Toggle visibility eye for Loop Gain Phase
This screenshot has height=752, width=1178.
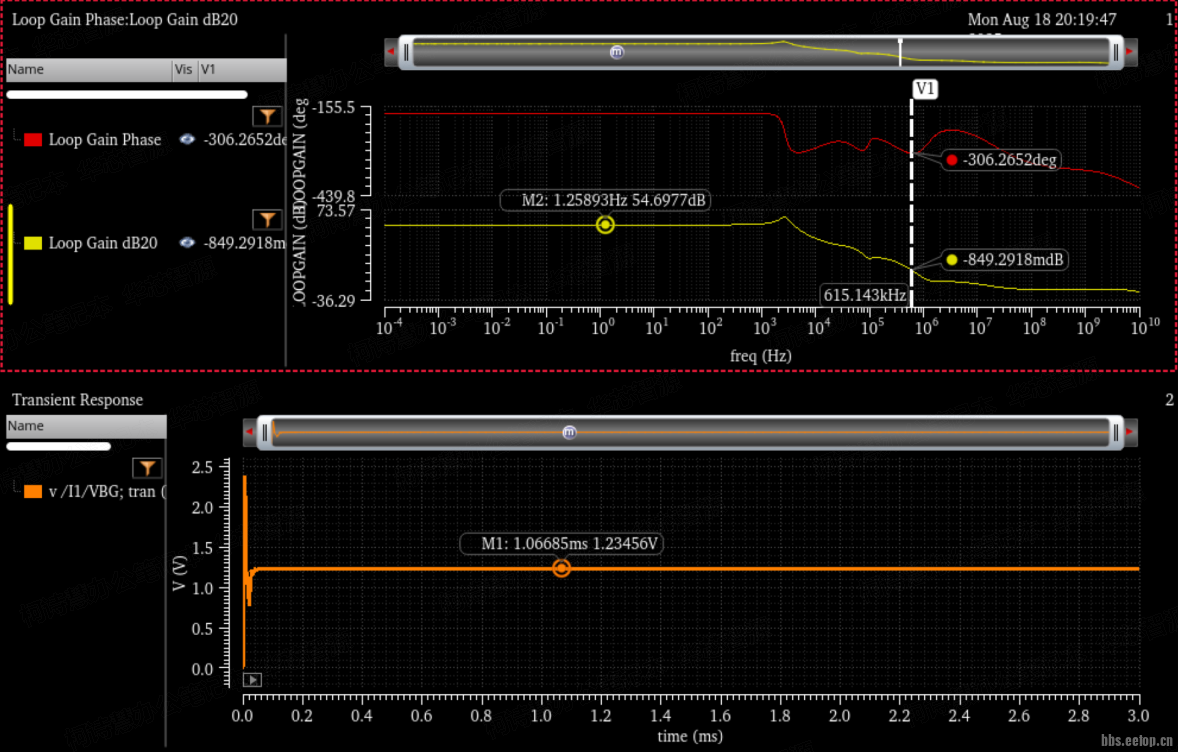187,139
